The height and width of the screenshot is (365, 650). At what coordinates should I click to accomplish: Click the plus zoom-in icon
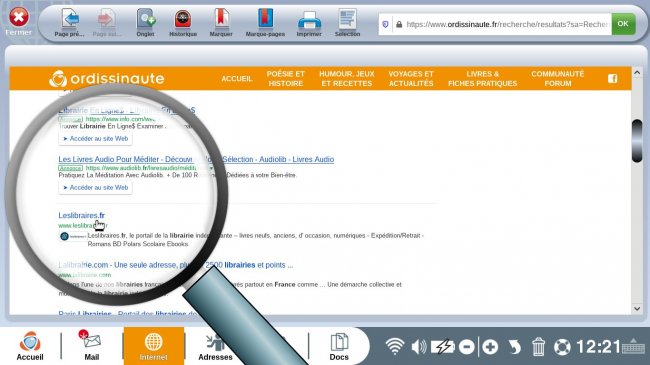point(490,347)
